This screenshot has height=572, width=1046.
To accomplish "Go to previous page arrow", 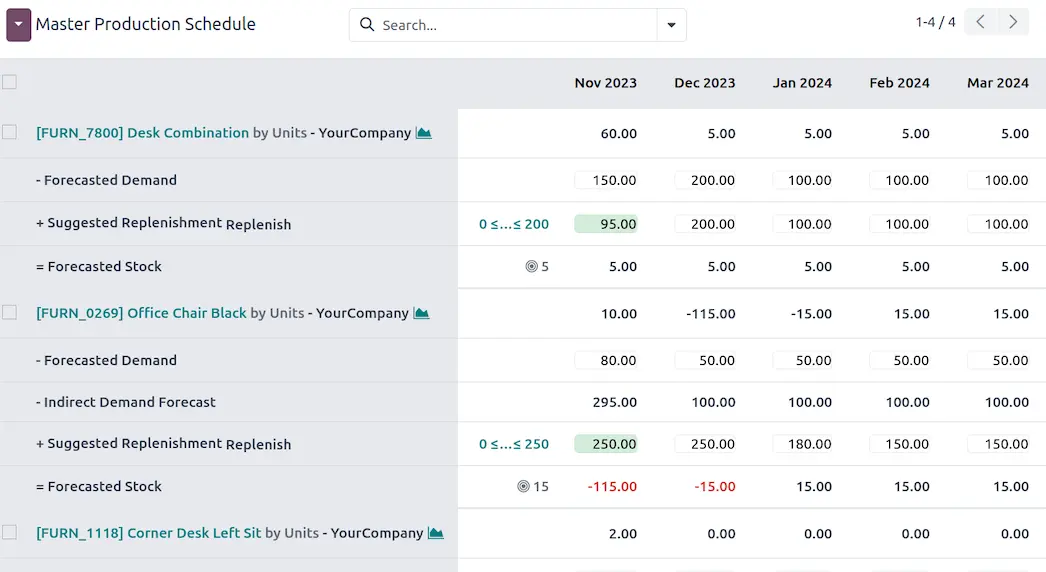I will (981, 22).
